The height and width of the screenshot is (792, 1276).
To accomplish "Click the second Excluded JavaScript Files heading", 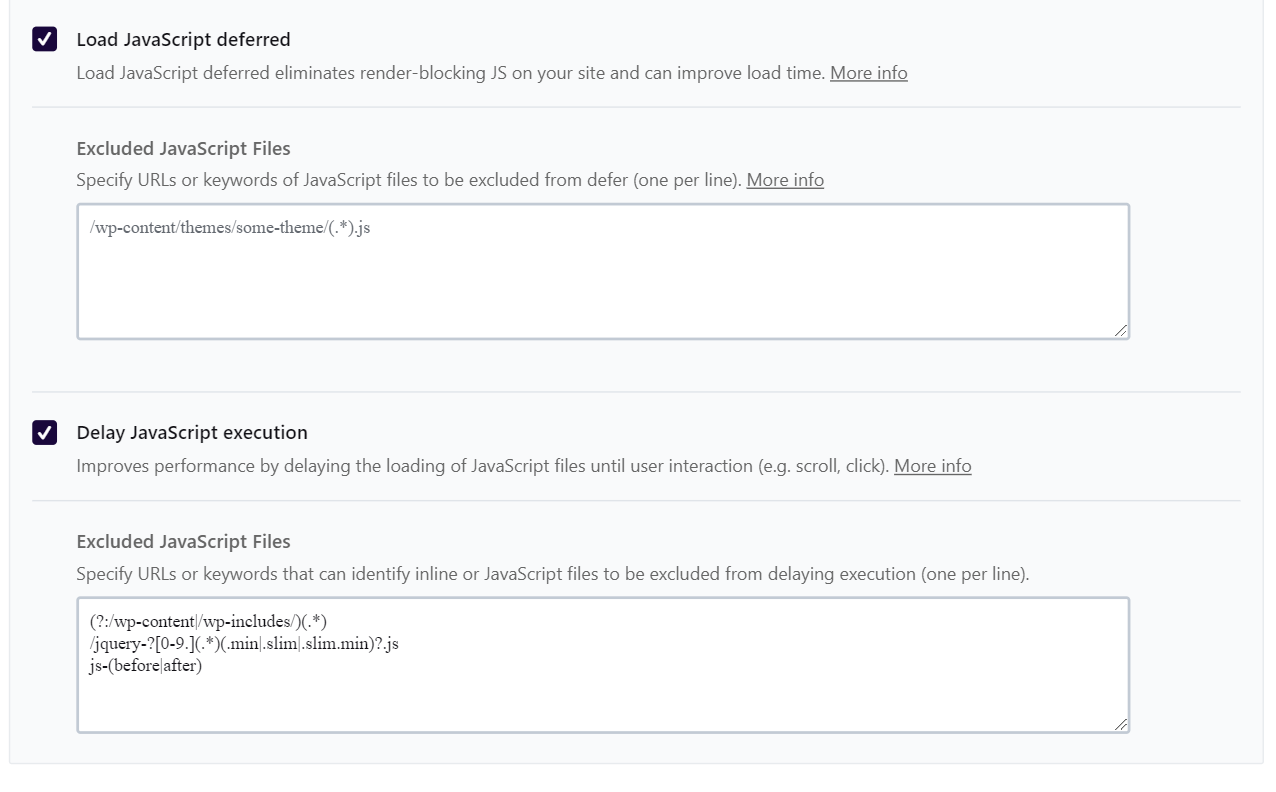I will coord(183,541).
